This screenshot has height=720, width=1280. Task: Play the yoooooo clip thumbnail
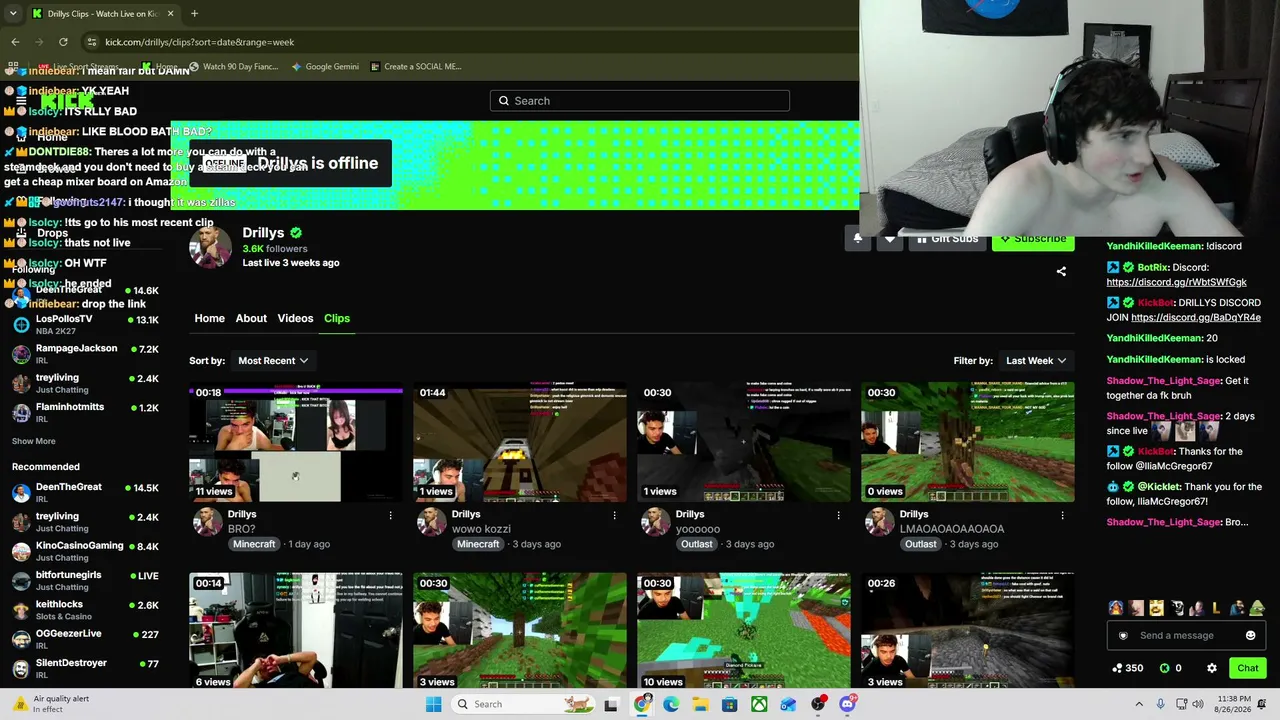click(x=744, y=442)
